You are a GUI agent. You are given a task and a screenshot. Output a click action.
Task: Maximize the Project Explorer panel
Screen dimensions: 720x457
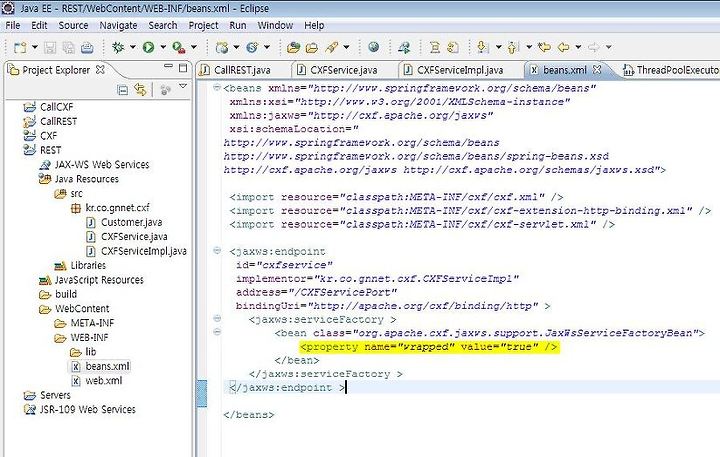click(183, 68)
